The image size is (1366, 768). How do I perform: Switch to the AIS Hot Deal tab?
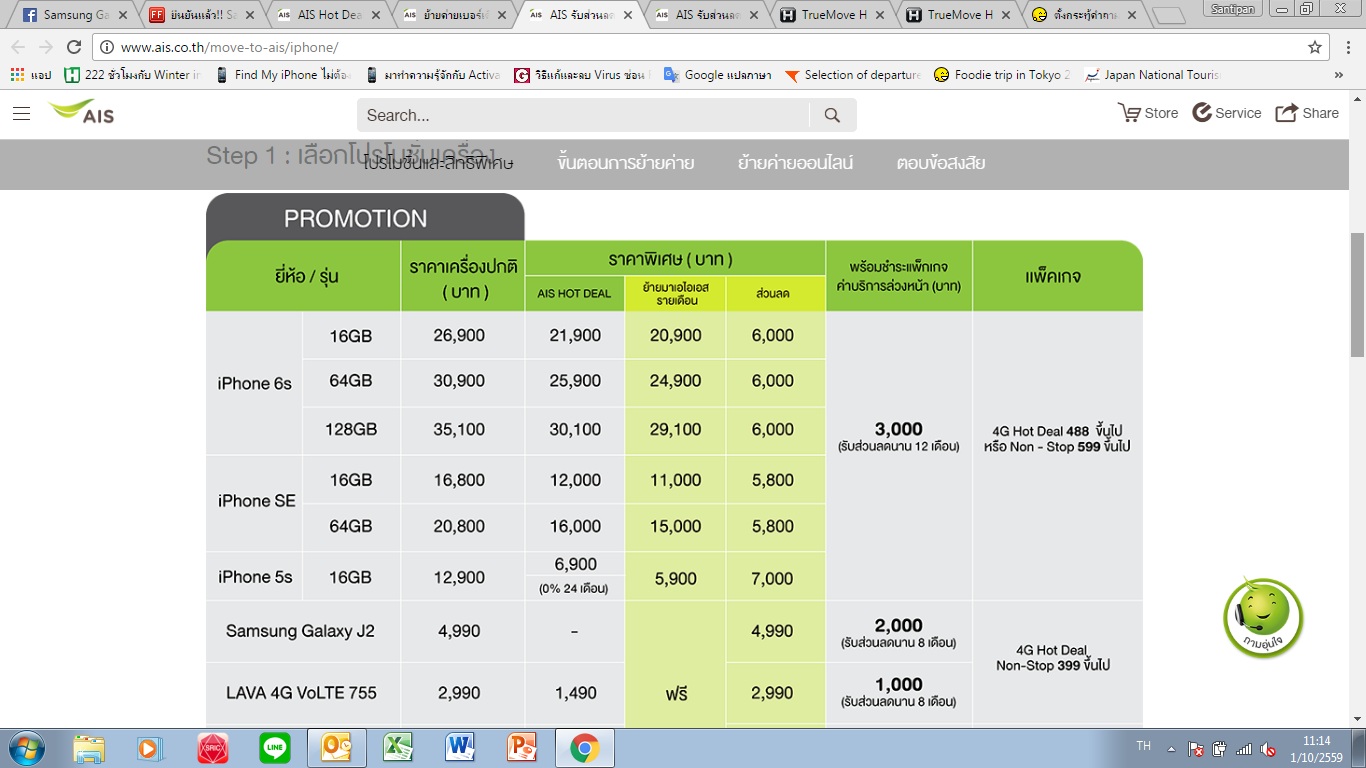328,15
